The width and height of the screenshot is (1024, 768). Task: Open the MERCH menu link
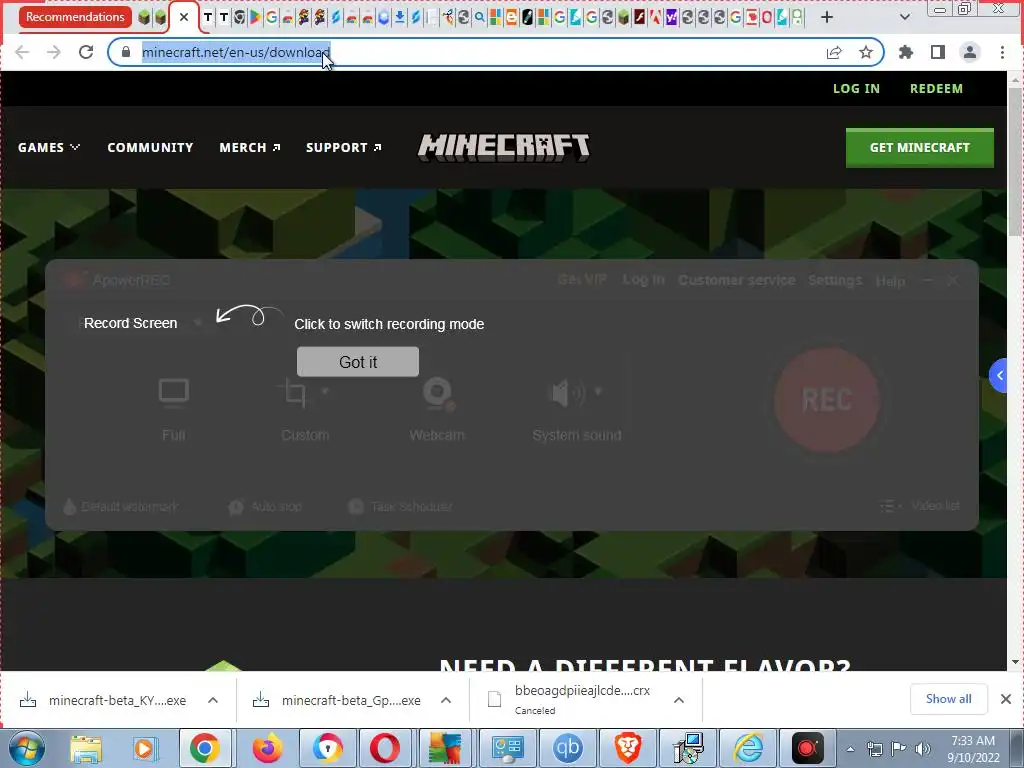click(250, 148)
